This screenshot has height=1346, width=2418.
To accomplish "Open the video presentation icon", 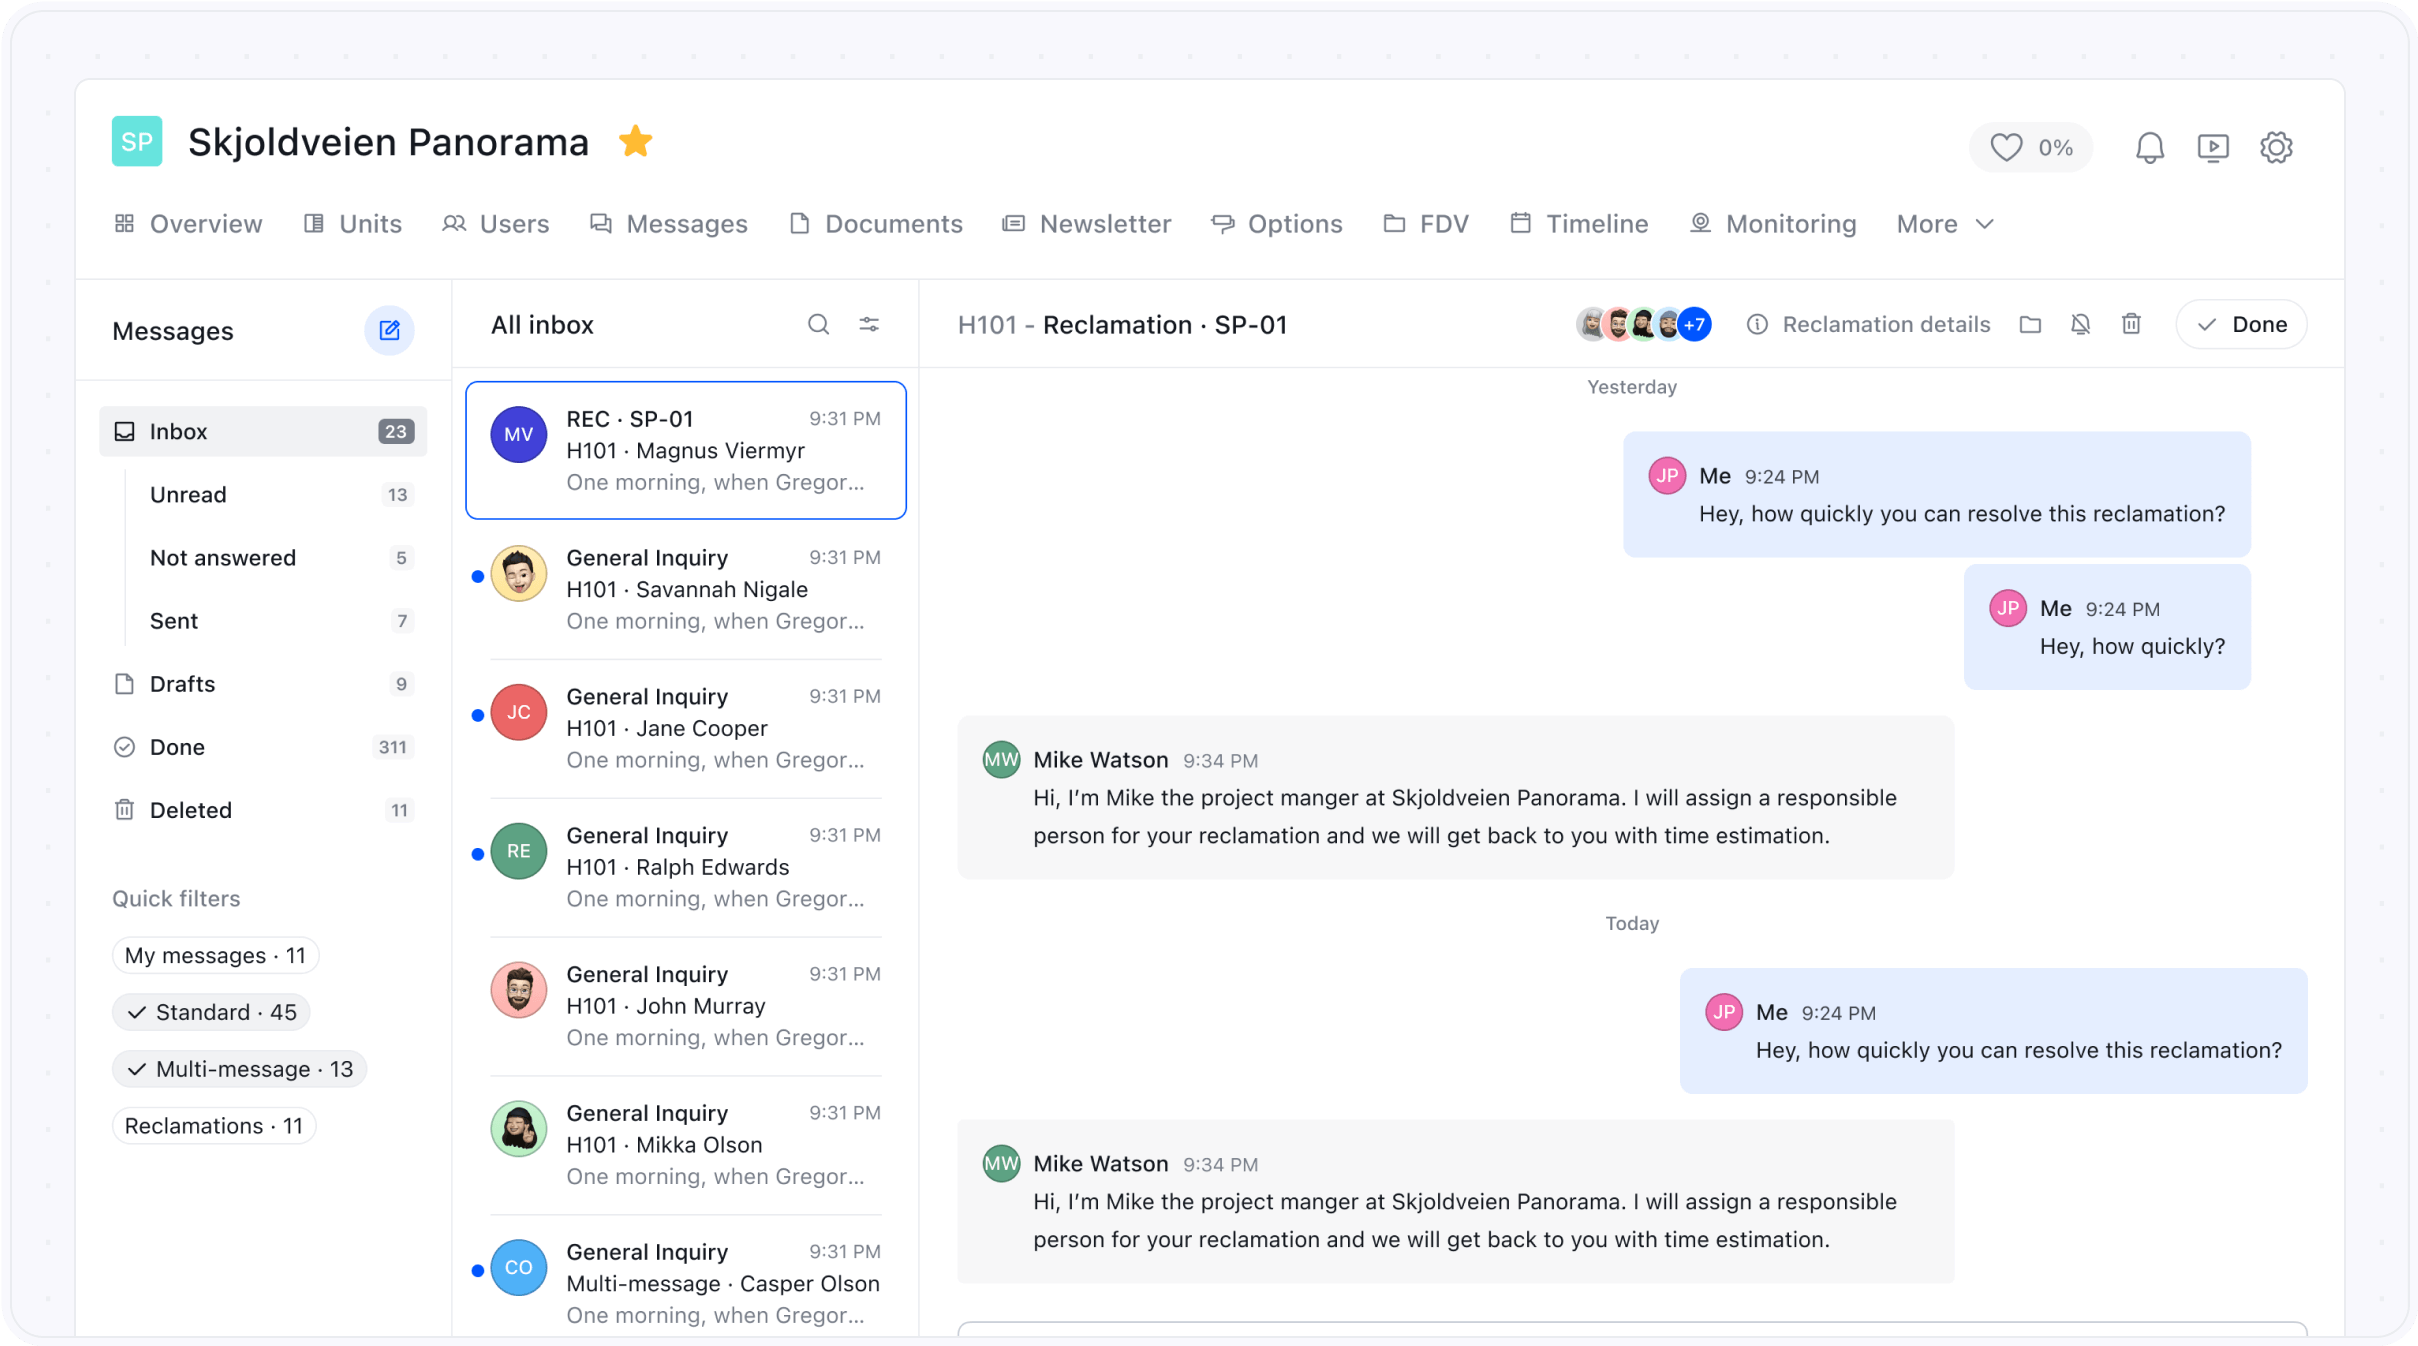I will click(2213, 147).
